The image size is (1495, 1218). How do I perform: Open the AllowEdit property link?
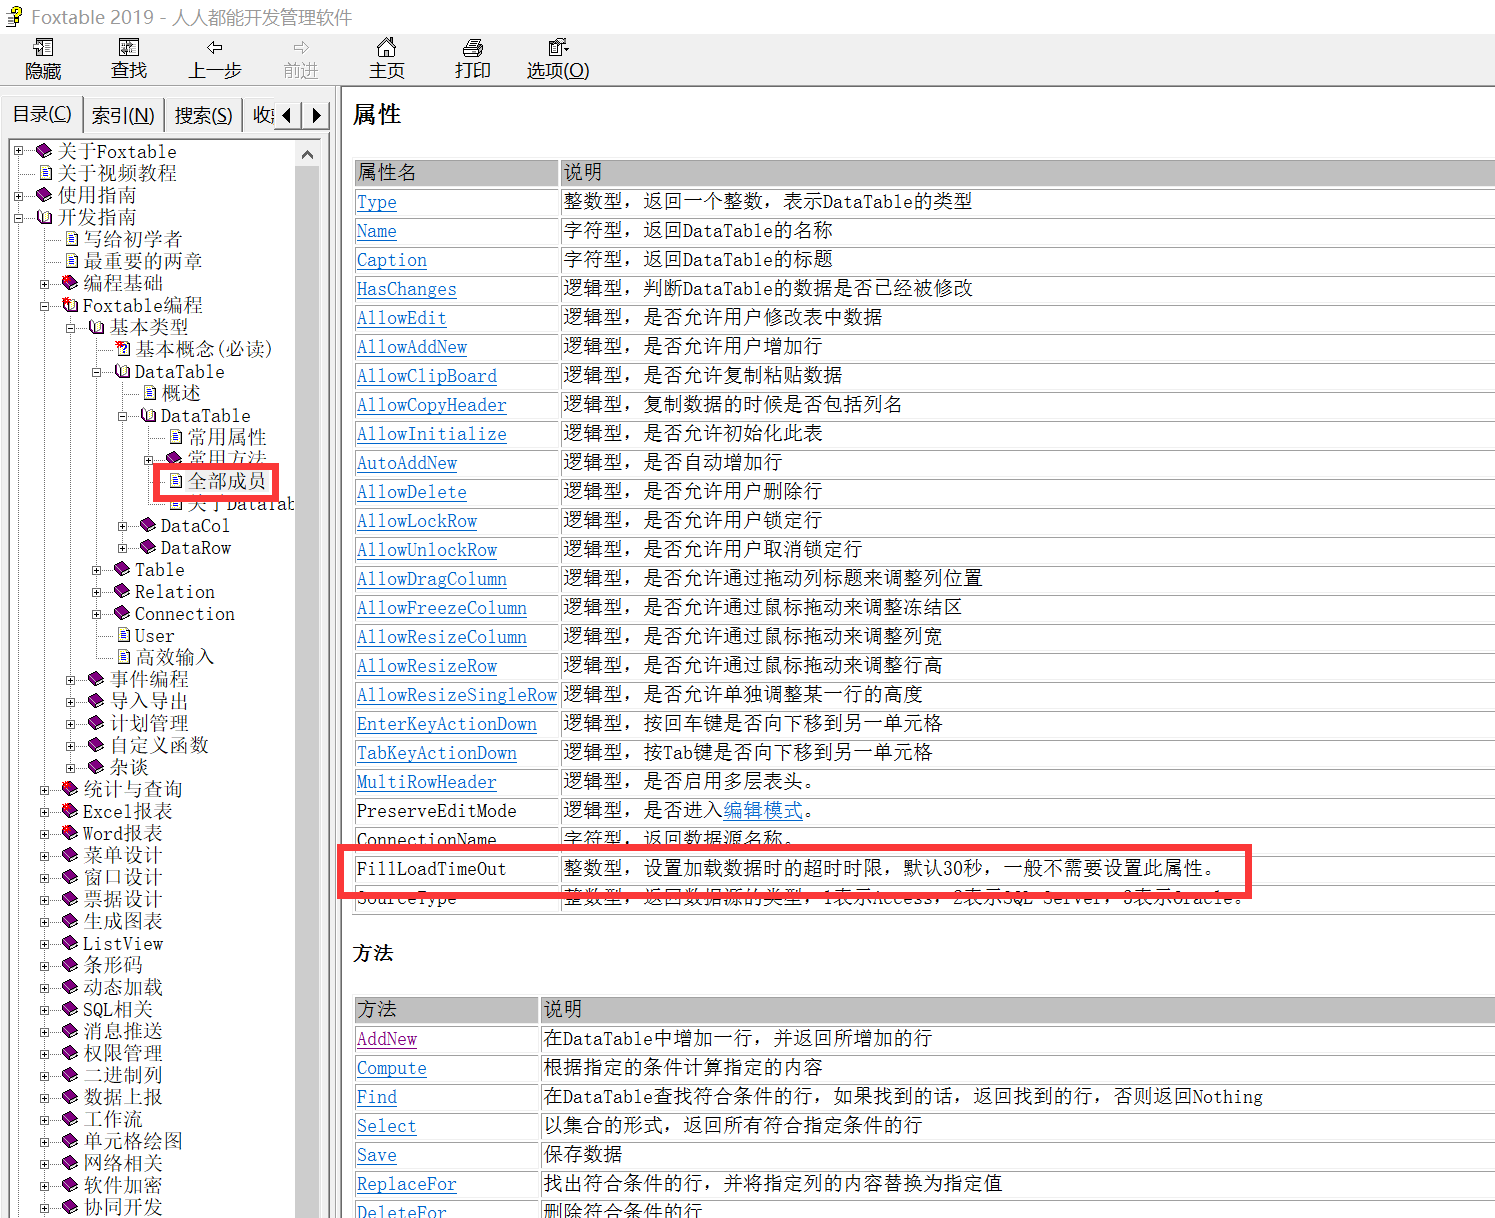(x=401, y=318)
